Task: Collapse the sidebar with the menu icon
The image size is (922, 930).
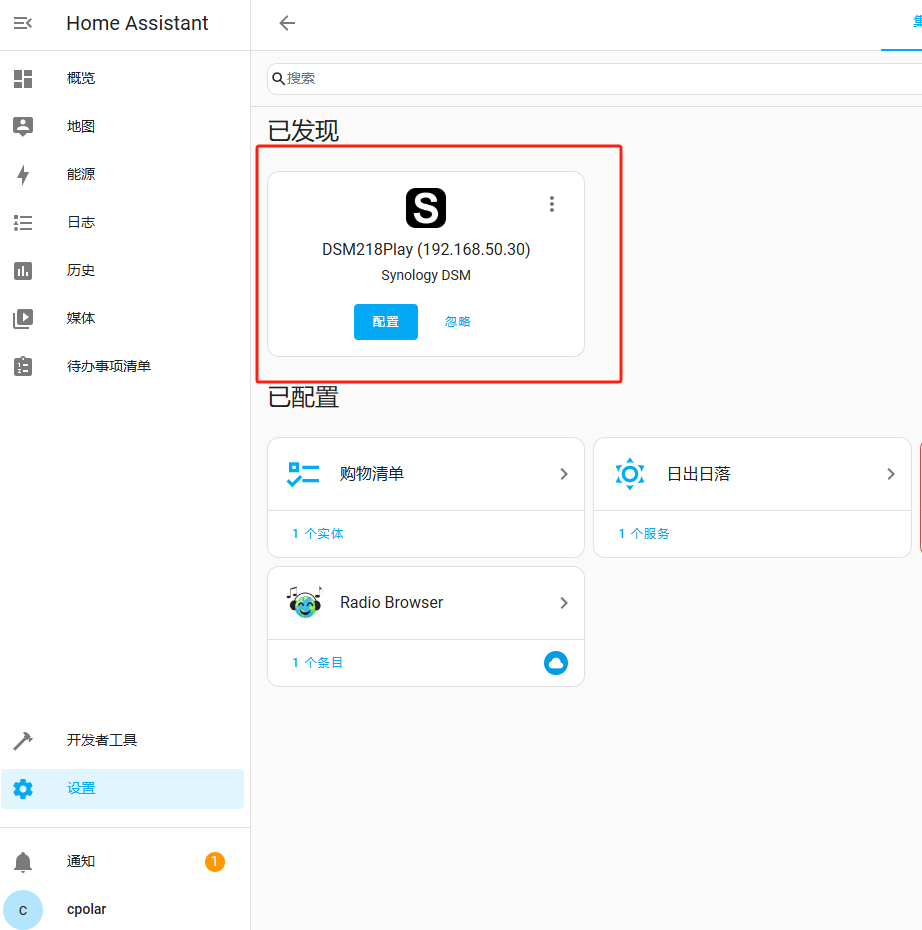Action: (x=23, y=23)
